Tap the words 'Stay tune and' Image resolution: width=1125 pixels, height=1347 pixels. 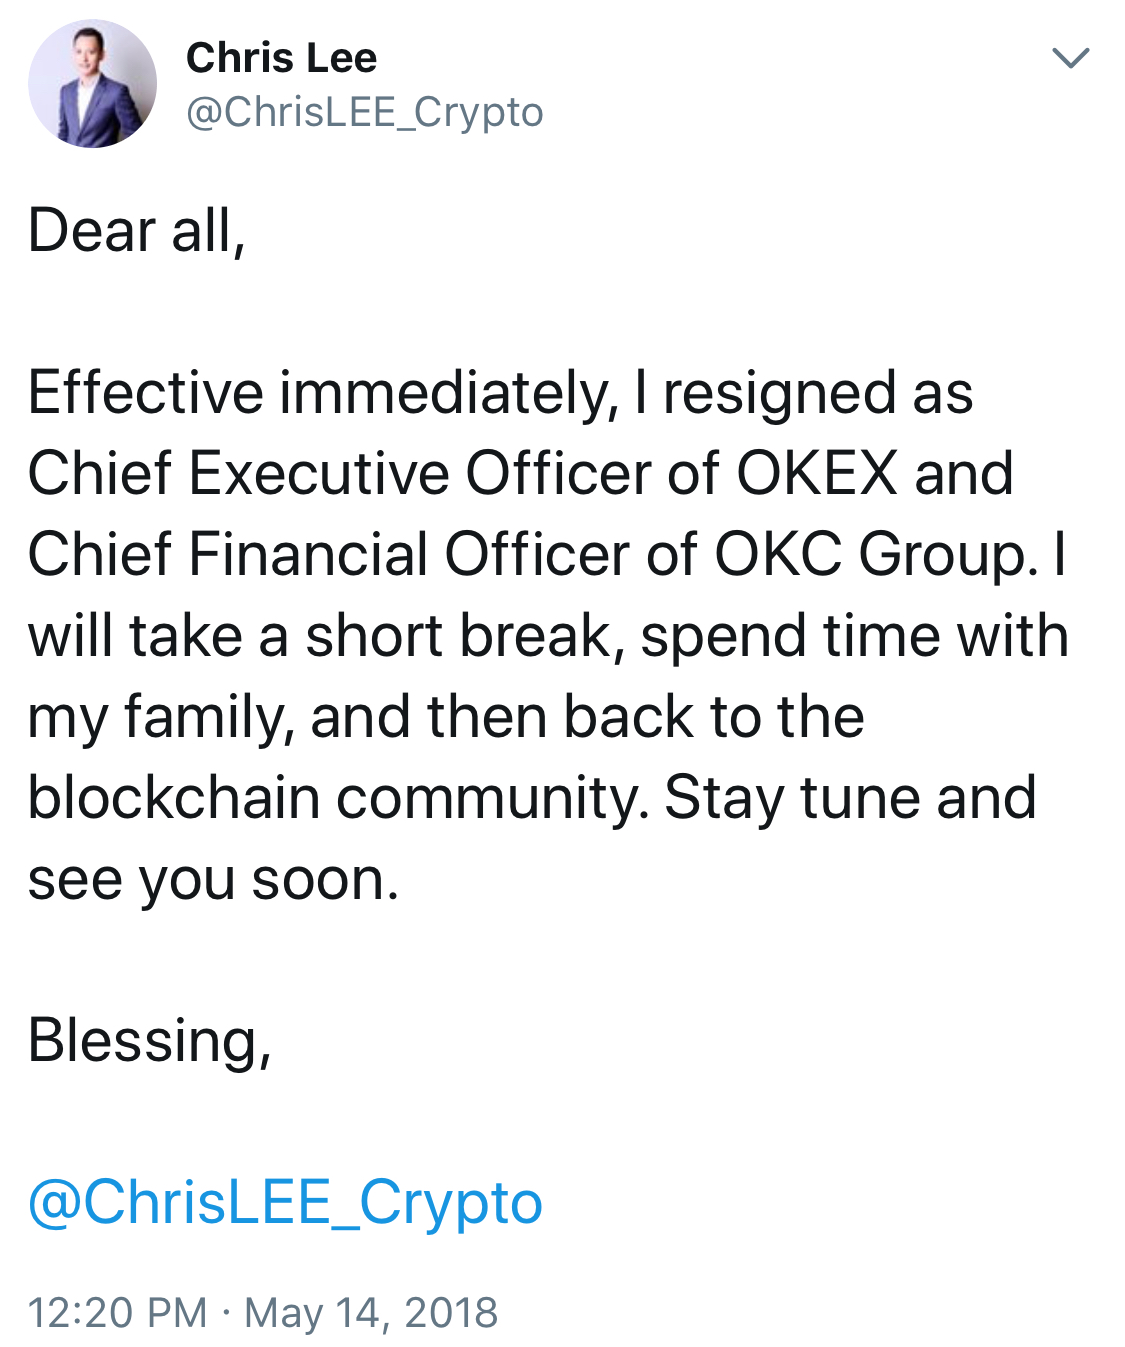(x=850, y=798)
